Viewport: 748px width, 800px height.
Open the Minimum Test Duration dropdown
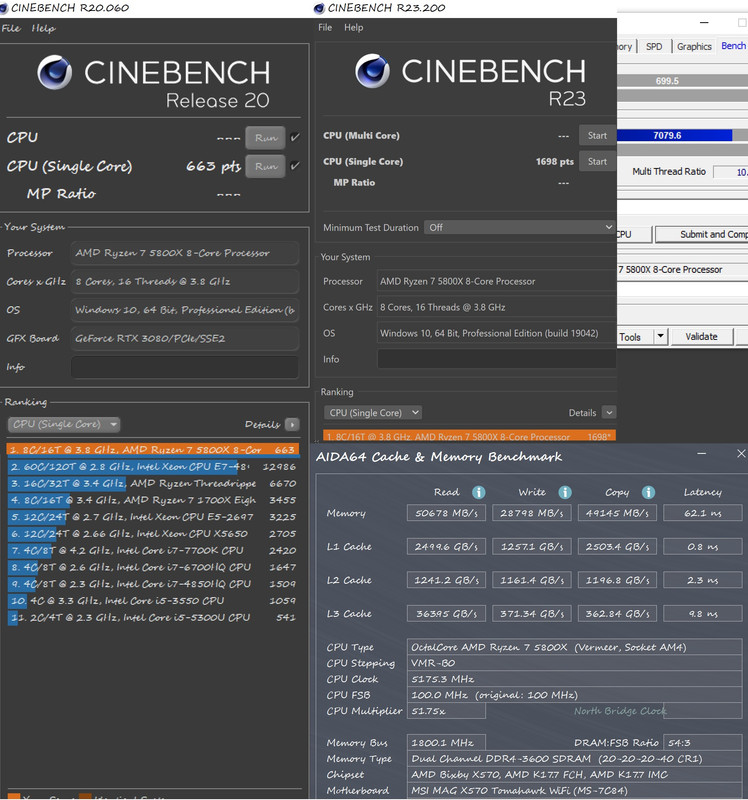[x=519, y=227]
